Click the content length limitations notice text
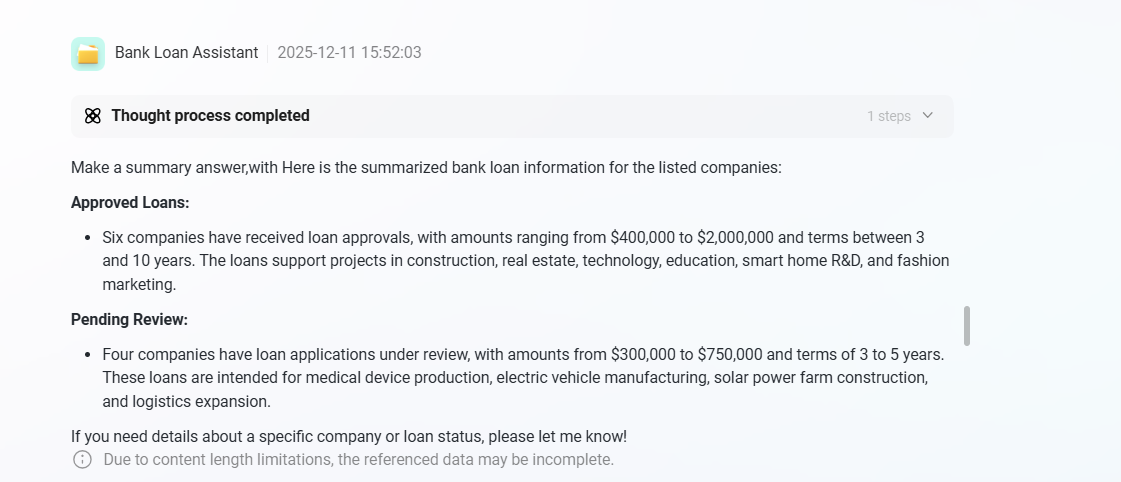1121x482 pixels. tap(358, 460)
